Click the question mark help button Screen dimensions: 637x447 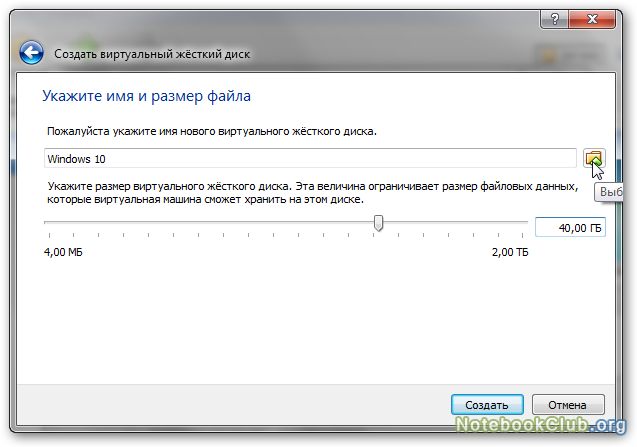[x=555, y=19]
